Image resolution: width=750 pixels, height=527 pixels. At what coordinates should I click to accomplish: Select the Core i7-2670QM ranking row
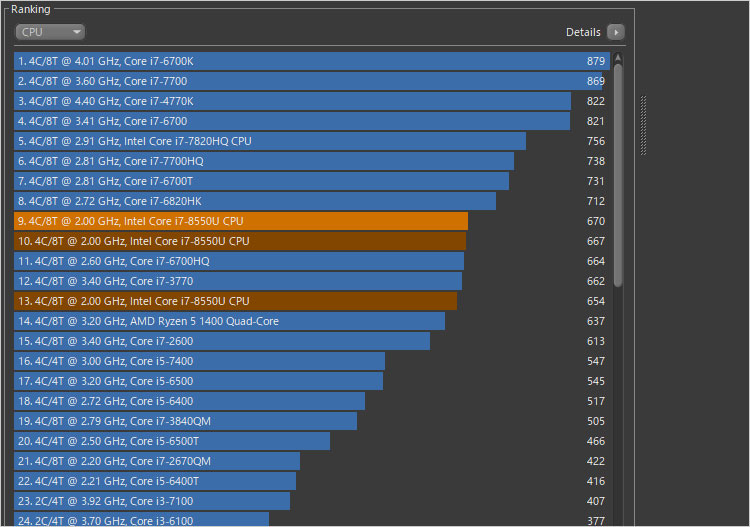[x=312, y=461]
